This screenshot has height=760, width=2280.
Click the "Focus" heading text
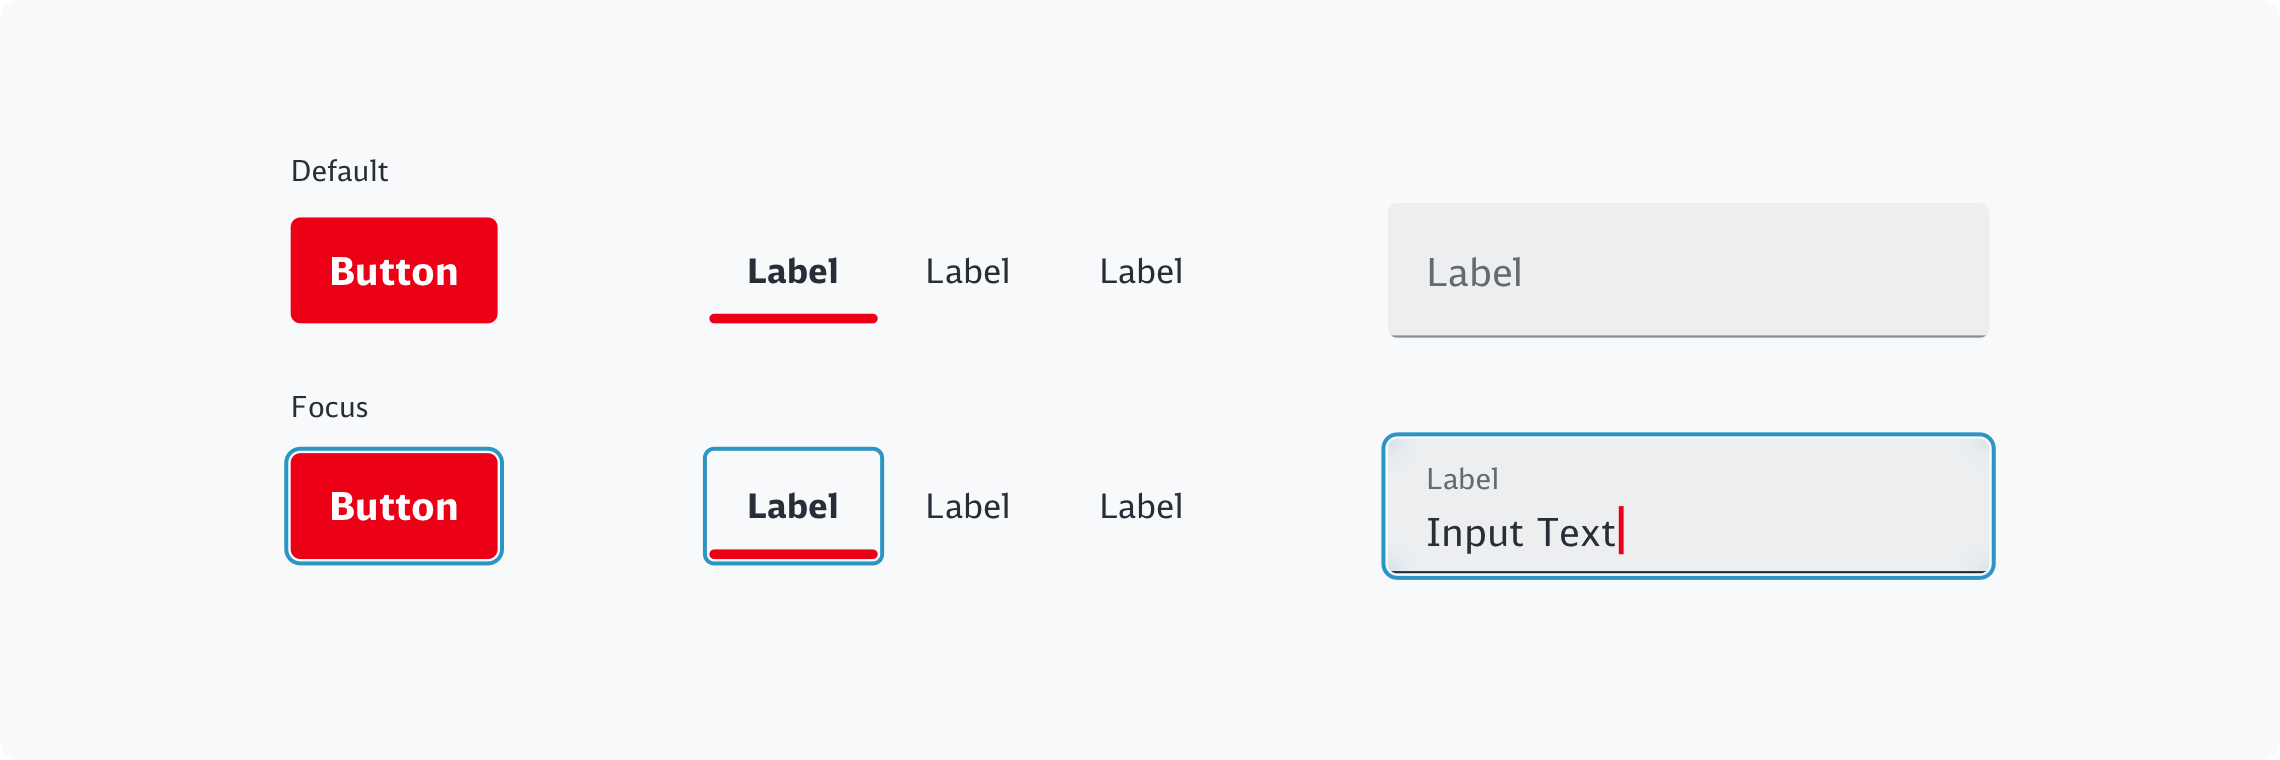pyautogui.click(x=329, y=408)
